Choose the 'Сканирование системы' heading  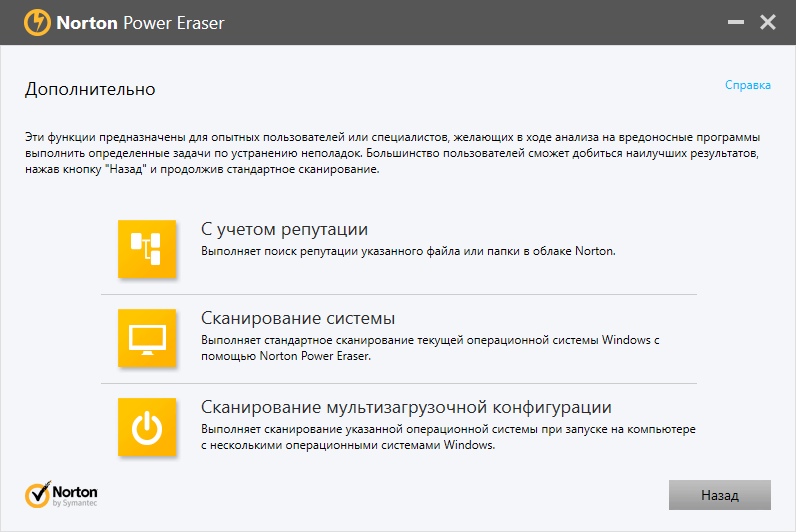[298, 318]
